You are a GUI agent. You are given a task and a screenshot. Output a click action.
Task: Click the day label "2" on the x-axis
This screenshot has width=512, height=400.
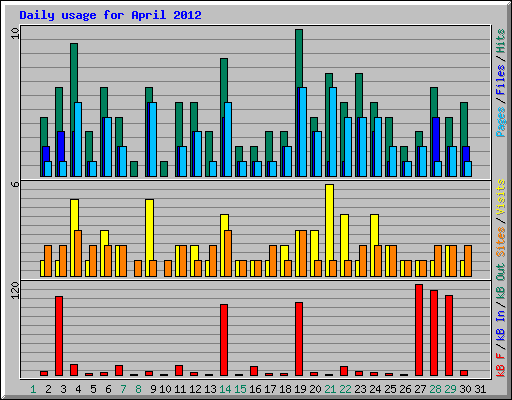[48, 389]
